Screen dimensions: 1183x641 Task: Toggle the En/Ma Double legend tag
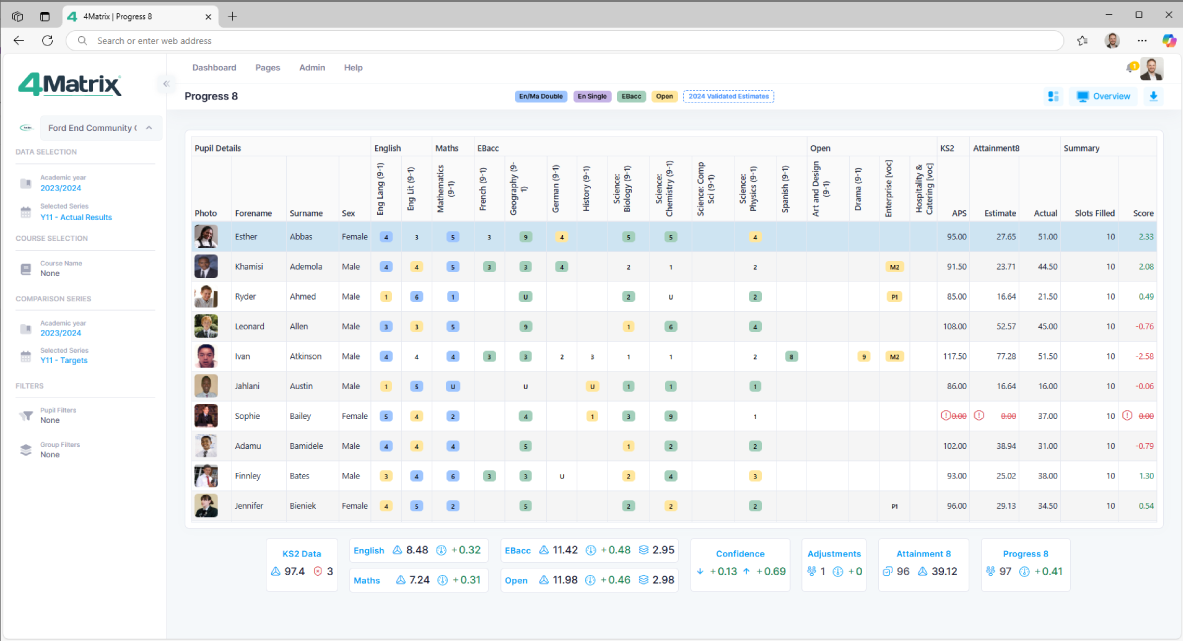pos(541,96)
